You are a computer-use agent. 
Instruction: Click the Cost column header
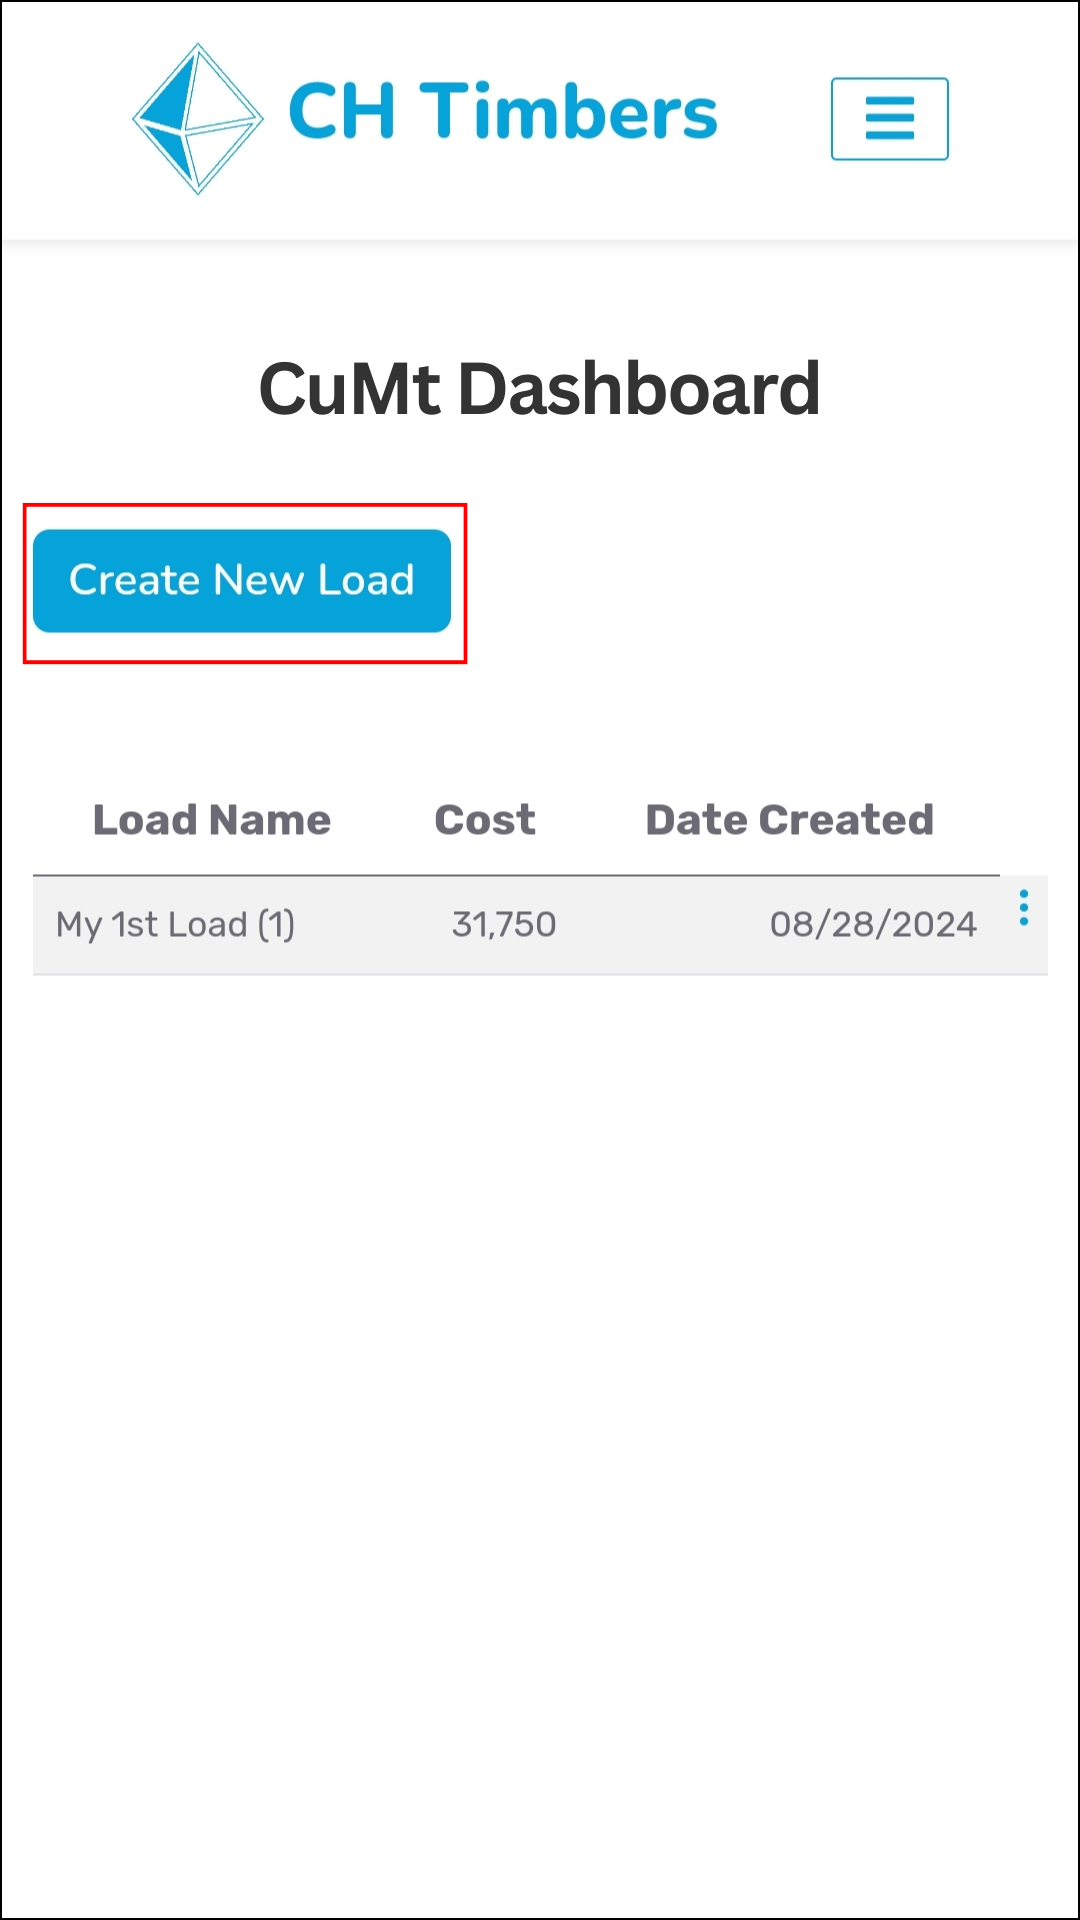pyautogui.click(x=485, y=820)
